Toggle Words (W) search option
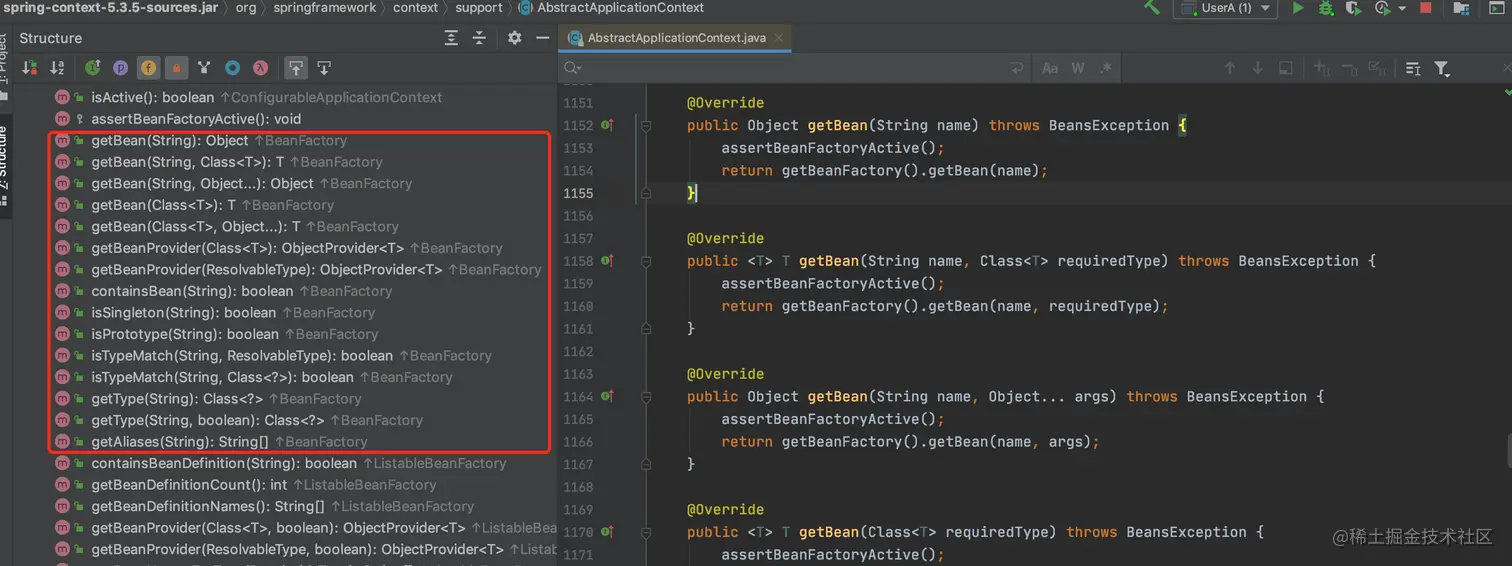The image size is (1512, 566). pyautogui.click(x=1078, y=68)
